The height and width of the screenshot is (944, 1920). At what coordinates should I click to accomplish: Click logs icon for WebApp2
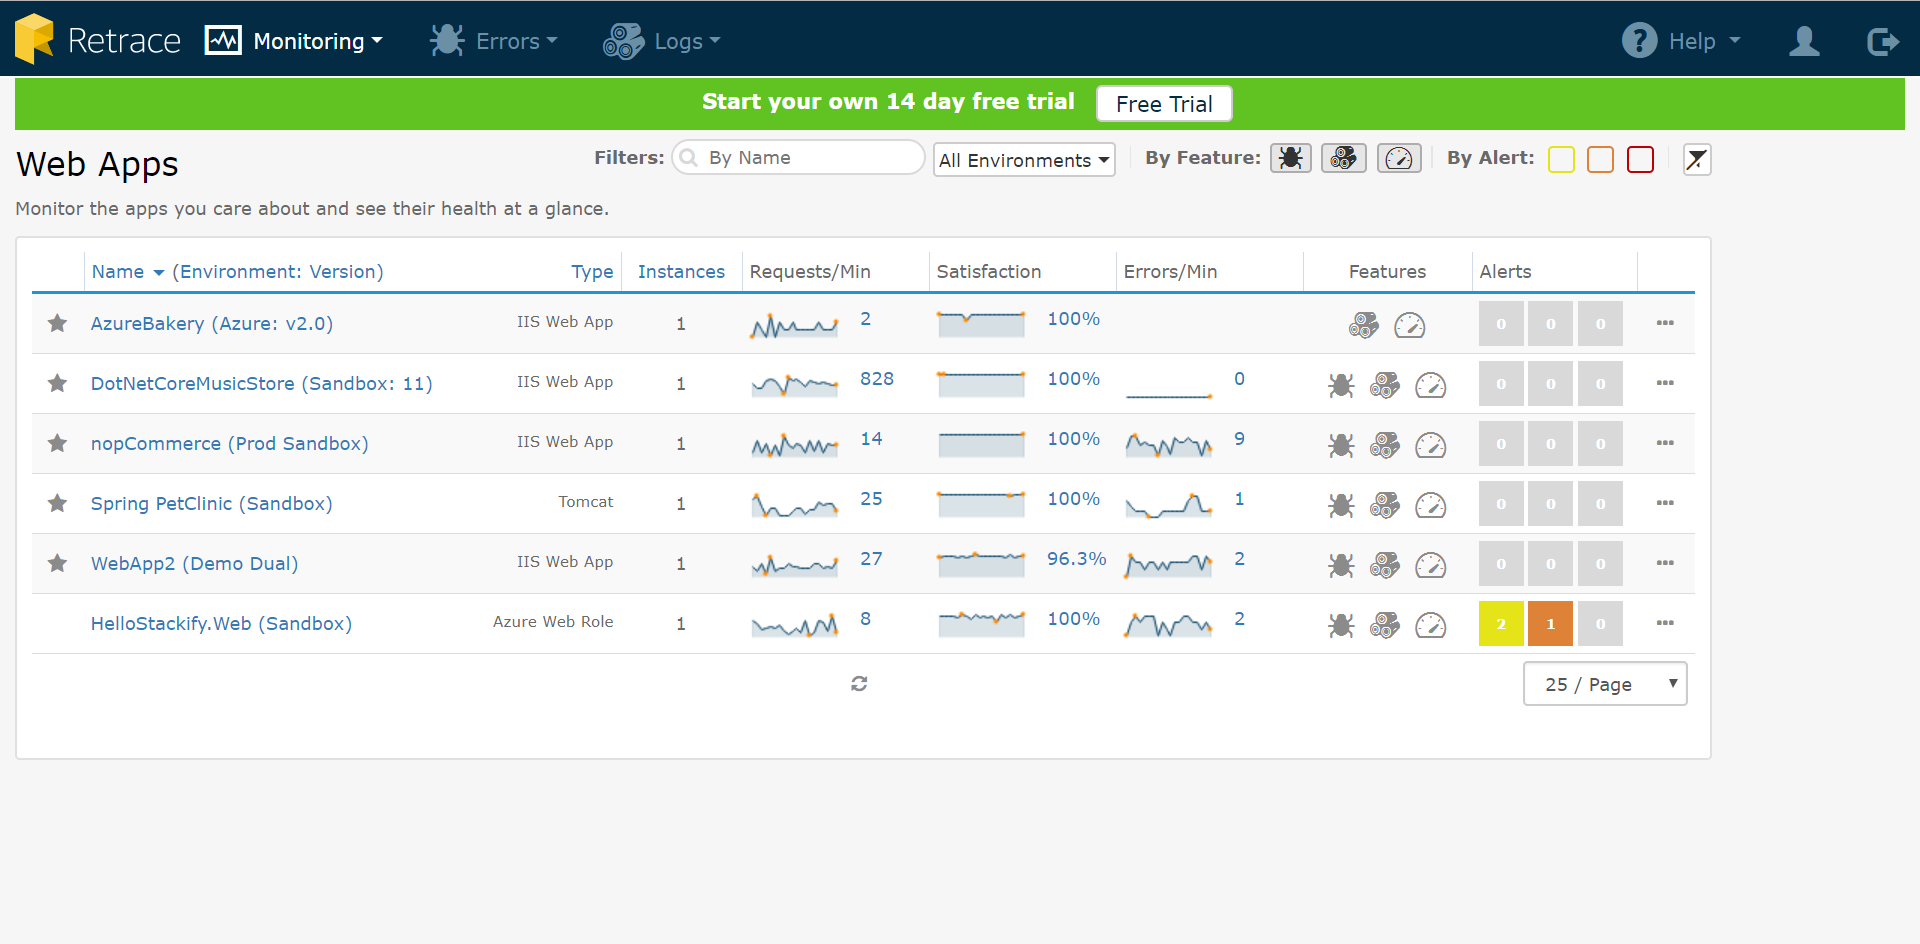pos(1385,565)
